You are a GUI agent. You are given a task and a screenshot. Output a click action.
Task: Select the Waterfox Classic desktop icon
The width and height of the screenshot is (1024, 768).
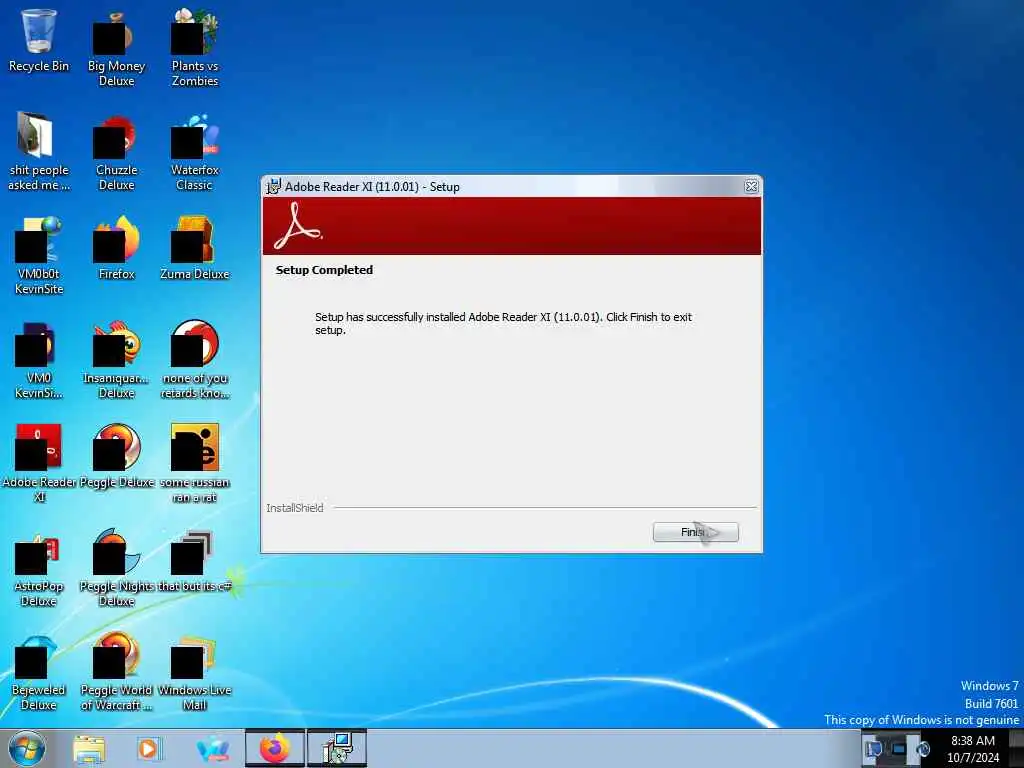pyautogui.click(x=195, y=153)
